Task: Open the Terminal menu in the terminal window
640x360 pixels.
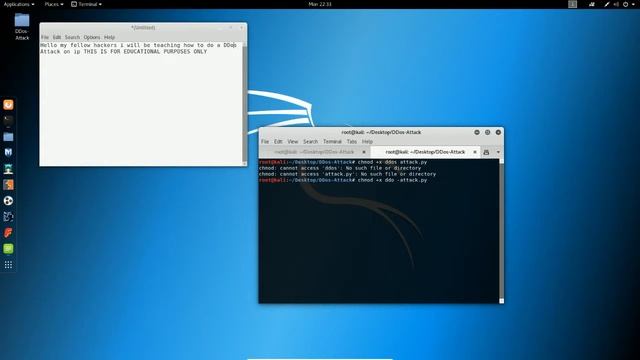Action: [332, 142]
